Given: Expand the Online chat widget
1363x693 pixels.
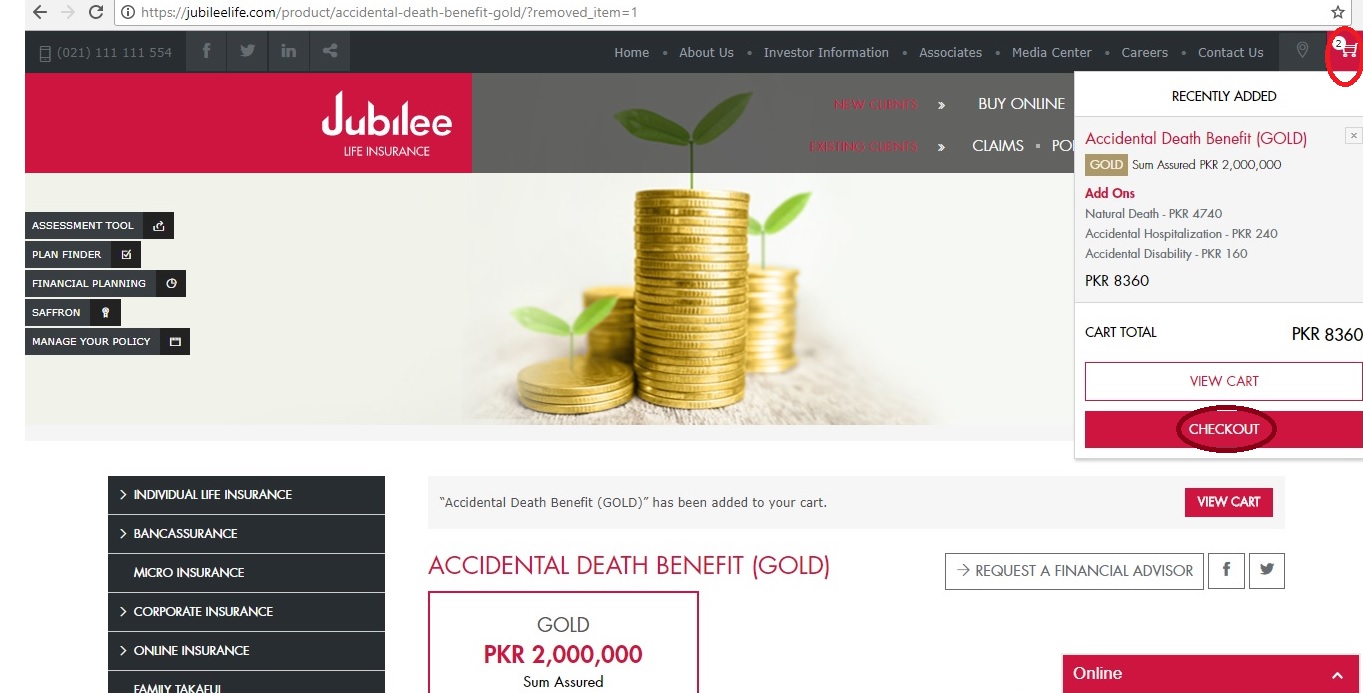Looking at the screenshot, I should coord(1210,674).
